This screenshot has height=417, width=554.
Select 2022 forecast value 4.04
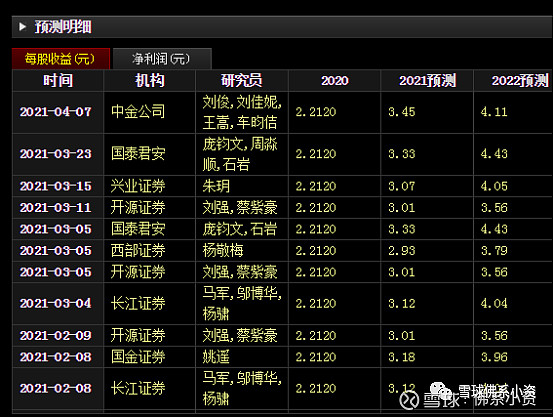494,304
